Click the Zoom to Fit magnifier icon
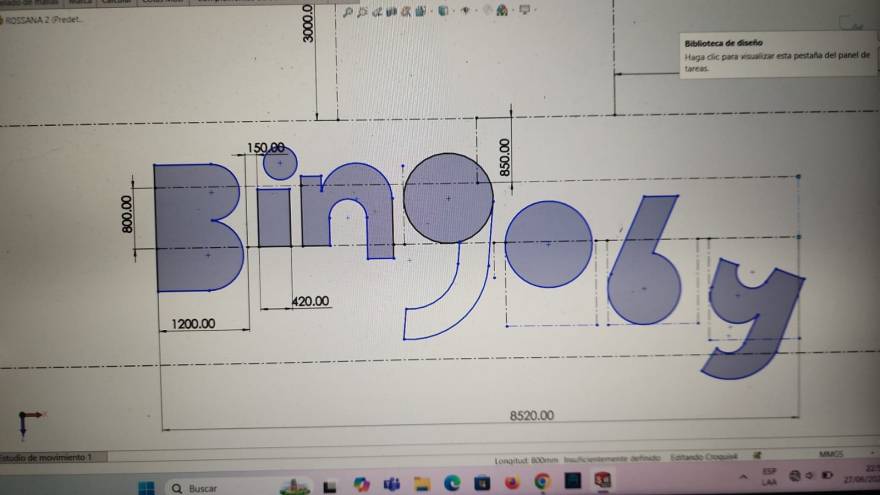Screen dimensions: 880x495 (347, 13)
